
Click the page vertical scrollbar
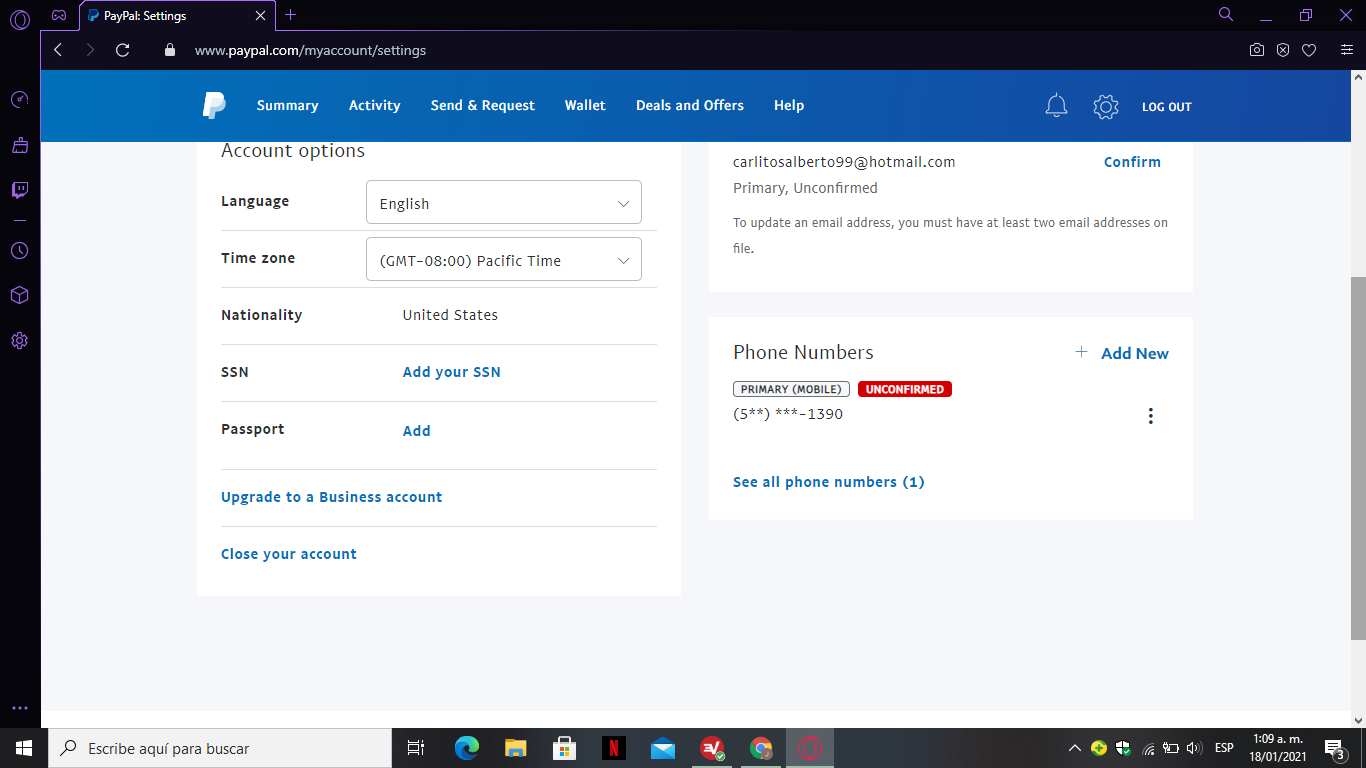click(x=1358, y=458)
